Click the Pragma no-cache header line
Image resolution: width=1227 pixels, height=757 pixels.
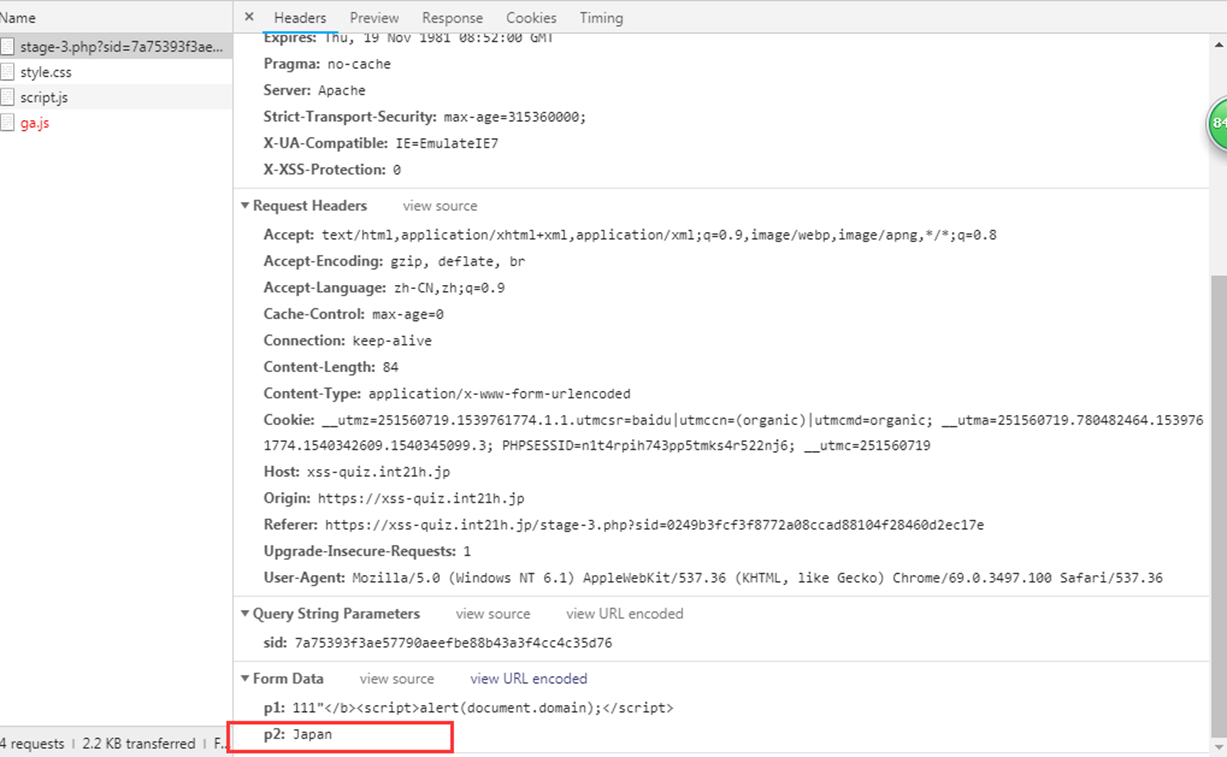click(327, 63)
